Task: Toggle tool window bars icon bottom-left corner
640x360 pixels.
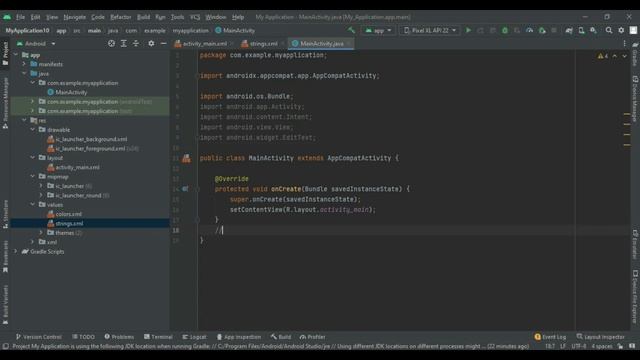Action: tap(6, 347)
